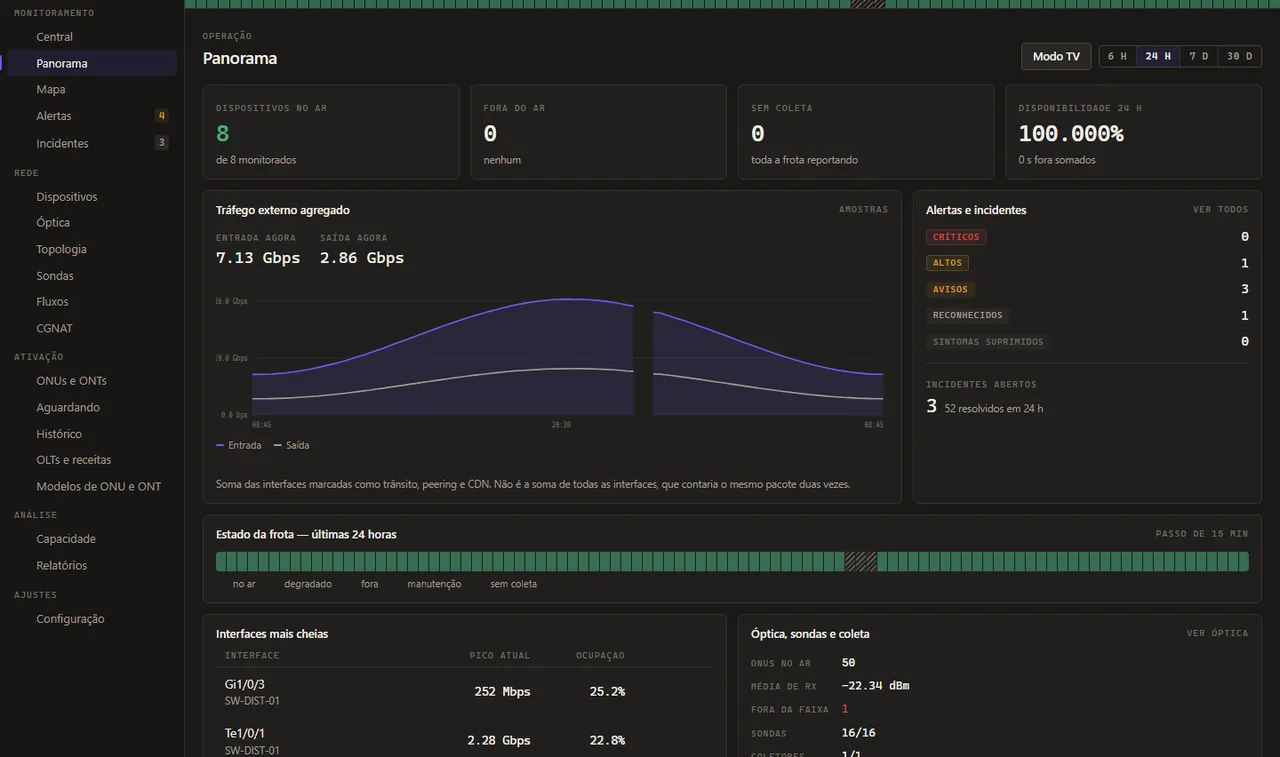The width and height of the screenshot is (1280, 757).
Task: Click VER ÓPTICA link
Action: pyautogui.click(x=1217, y=633)
